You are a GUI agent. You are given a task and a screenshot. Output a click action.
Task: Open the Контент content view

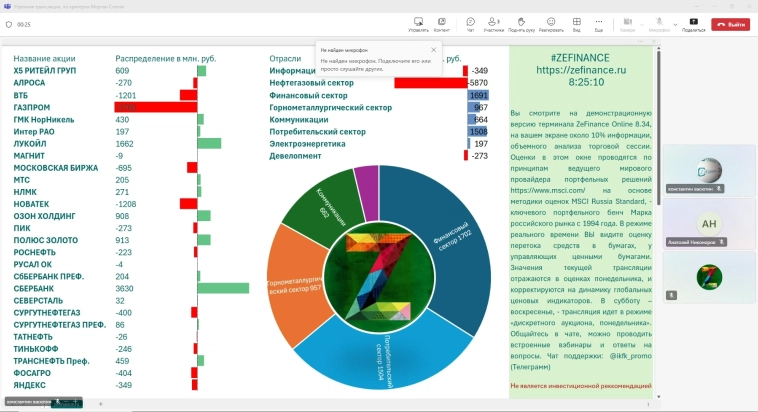pos(441,25)
